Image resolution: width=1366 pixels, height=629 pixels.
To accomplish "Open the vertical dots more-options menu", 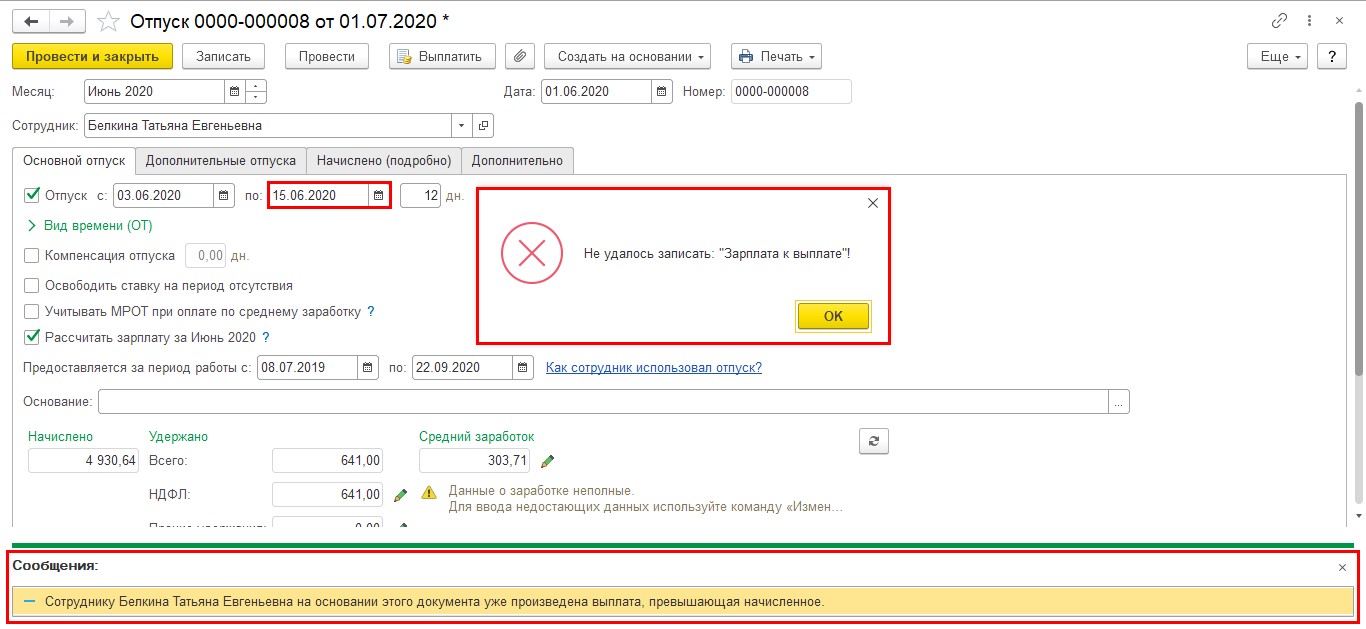I will (1310, 21).
